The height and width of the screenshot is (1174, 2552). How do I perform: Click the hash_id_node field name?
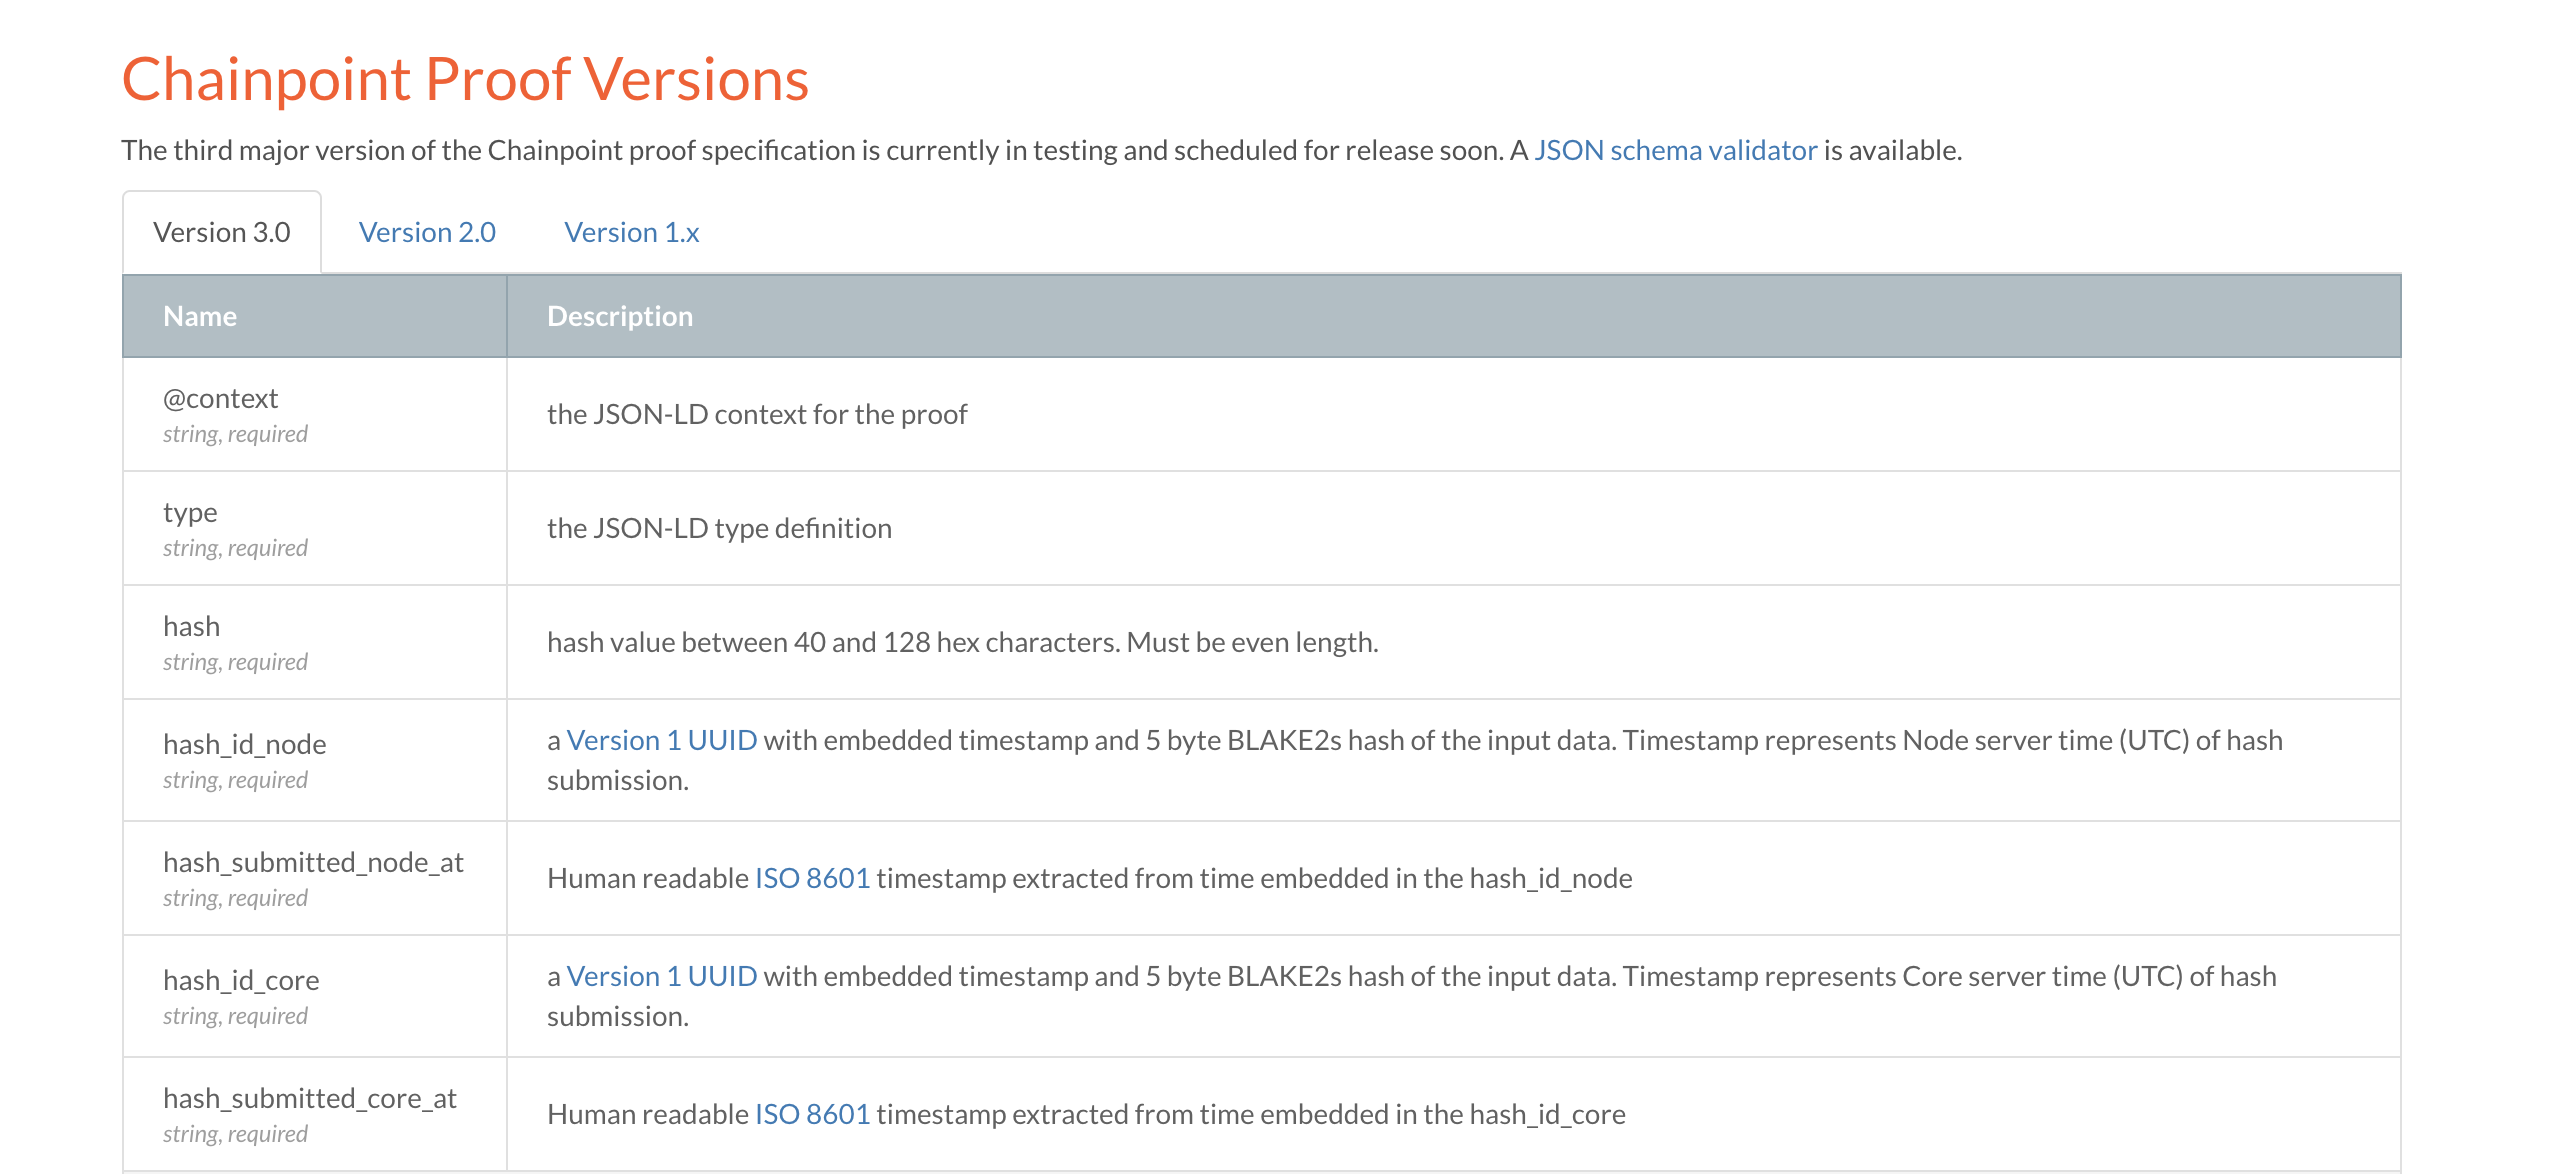(244, 744)
